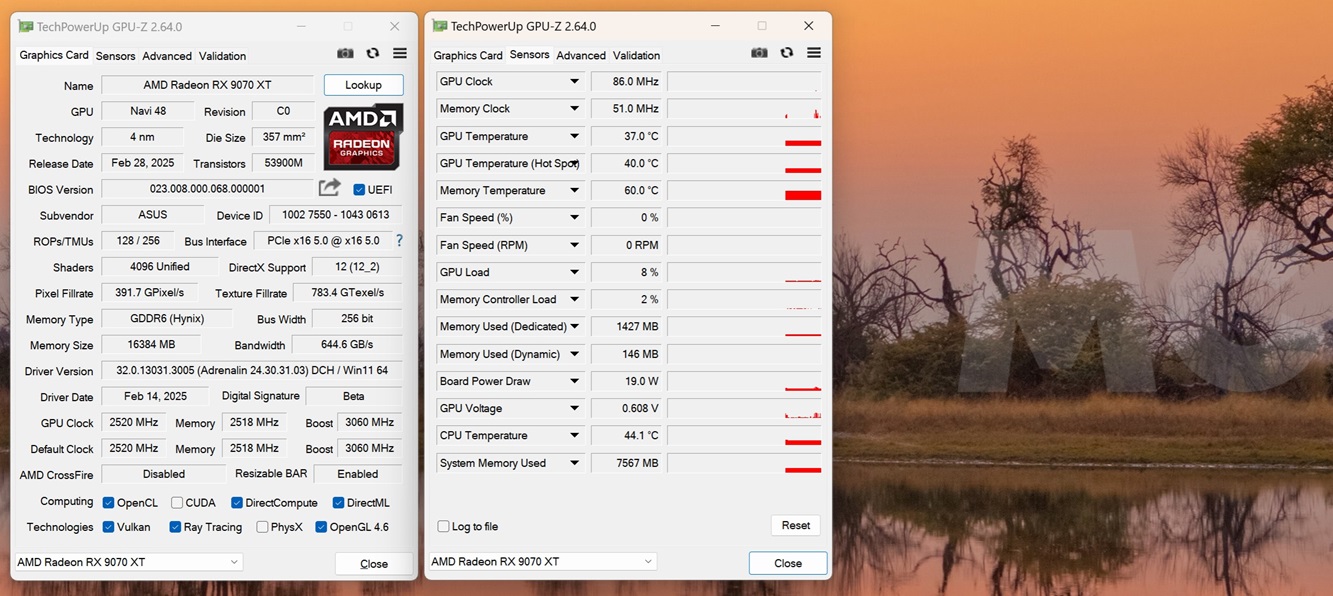Open the hamburger menu in Graphics Card window
Image resolution: width=1333 pixels, height=596 pixels.
(400, 54)
